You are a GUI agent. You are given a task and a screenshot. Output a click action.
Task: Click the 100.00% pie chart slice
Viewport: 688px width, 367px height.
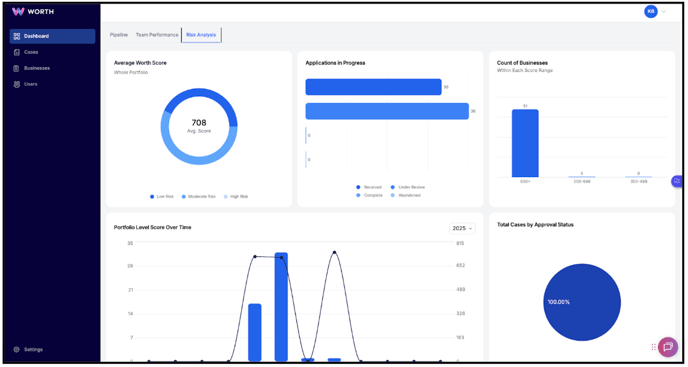click(582, 302)
